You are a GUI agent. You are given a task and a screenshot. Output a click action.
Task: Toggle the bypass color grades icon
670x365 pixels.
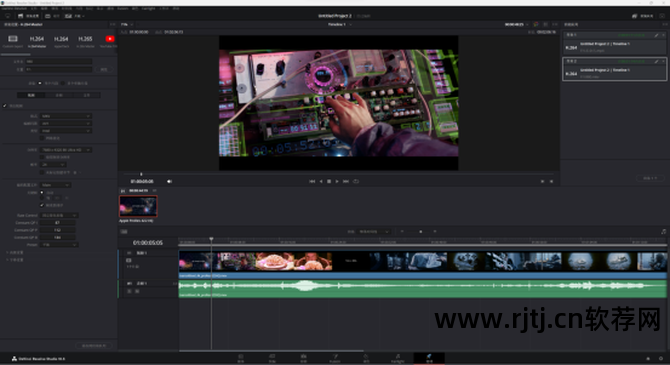[x=536, y=24]
